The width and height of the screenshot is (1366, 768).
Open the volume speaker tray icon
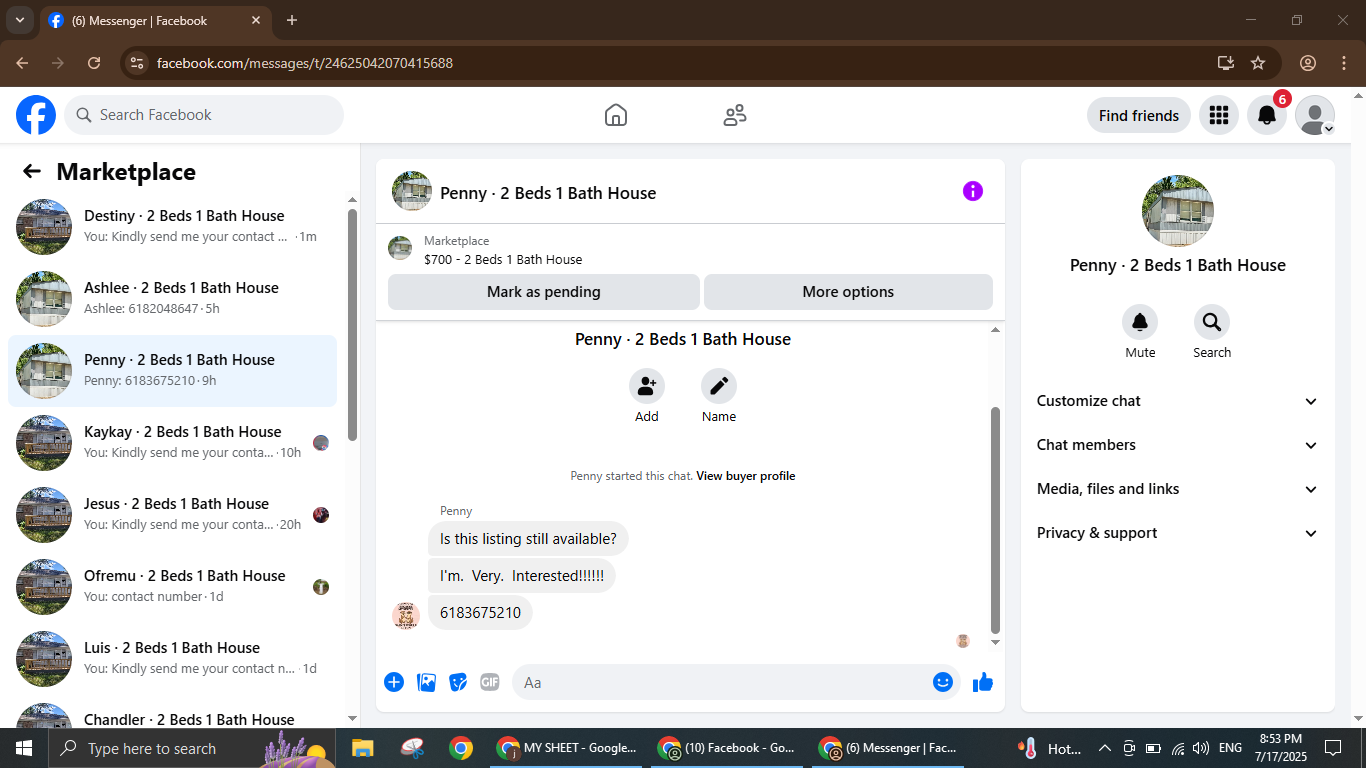[x=1201, y=748]
